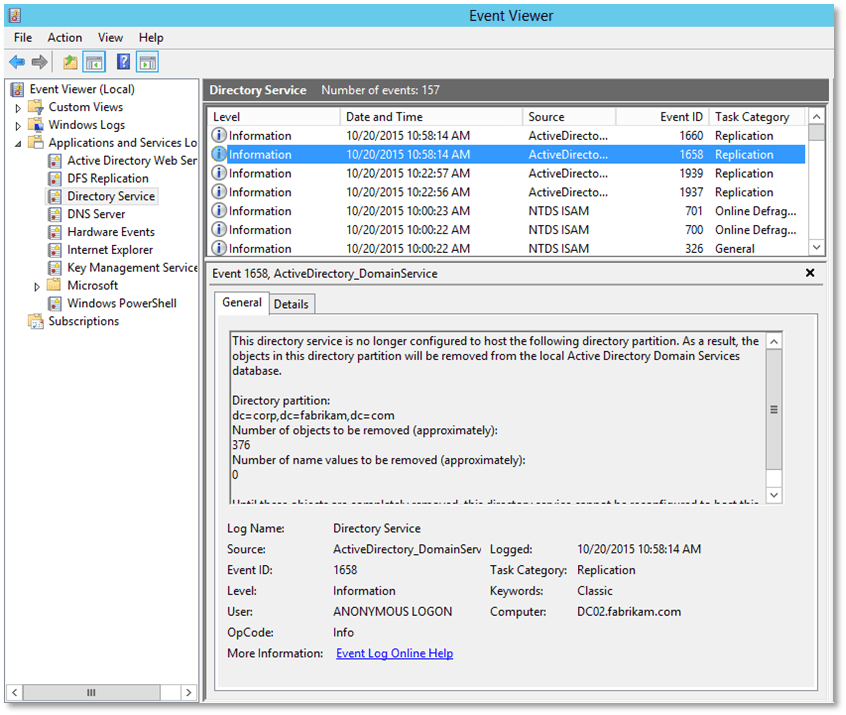Screen dimensions: 846x715
Task: Toggle Show/Hide Action Pane toolbar icon
Action: 148,62
